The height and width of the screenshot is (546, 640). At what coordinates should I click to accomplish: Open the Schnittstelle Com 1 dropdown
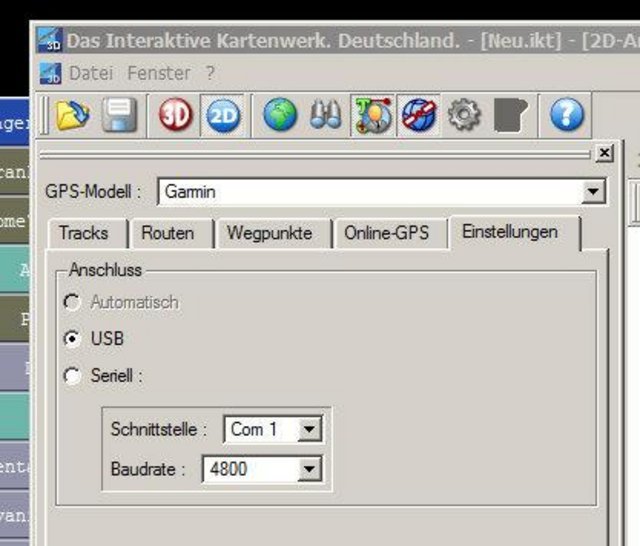coord(309,429)
